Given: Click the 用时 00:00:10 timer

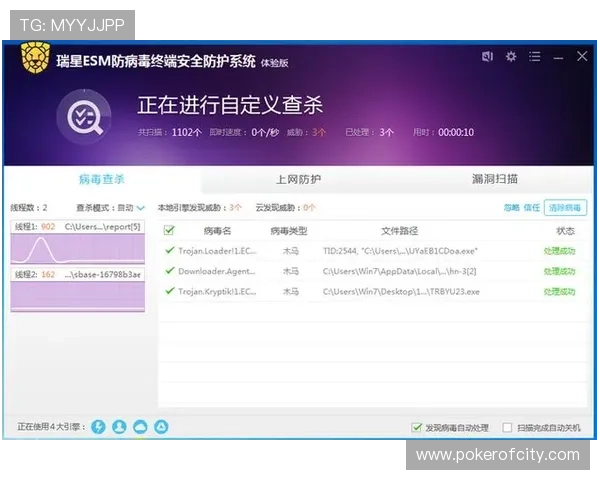Looking at the screenshot, I should (443, 132).
